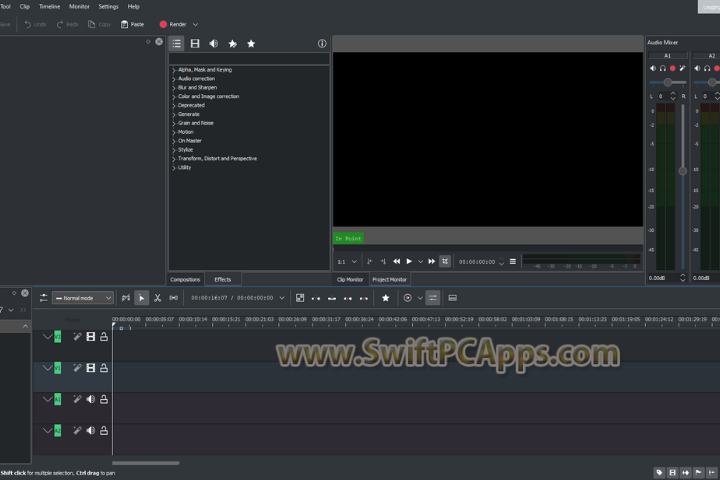Open the Timeline menu
The width and height of the screenshot is (720, 480).
(x=50, y=6)
